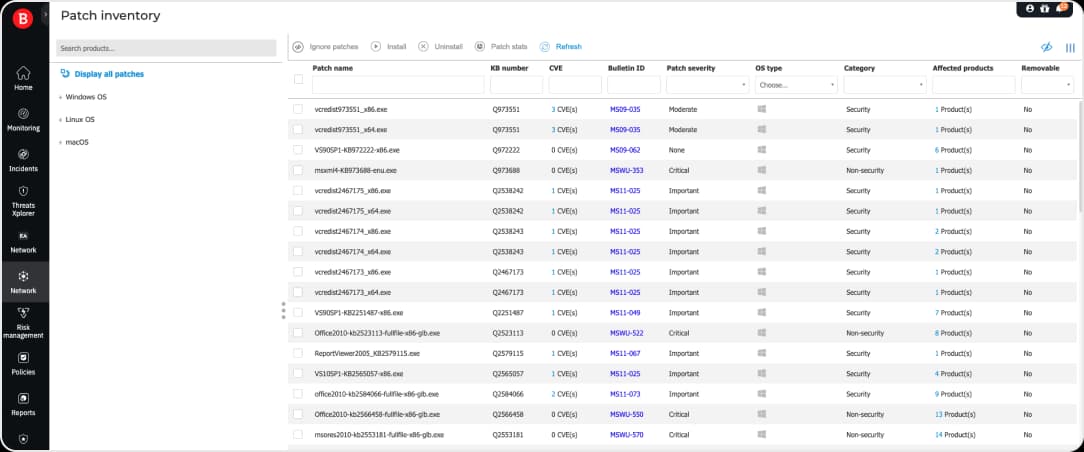Open Patch stats from the toolbar
Screen dimensions: 1084x452
(501, 46)
